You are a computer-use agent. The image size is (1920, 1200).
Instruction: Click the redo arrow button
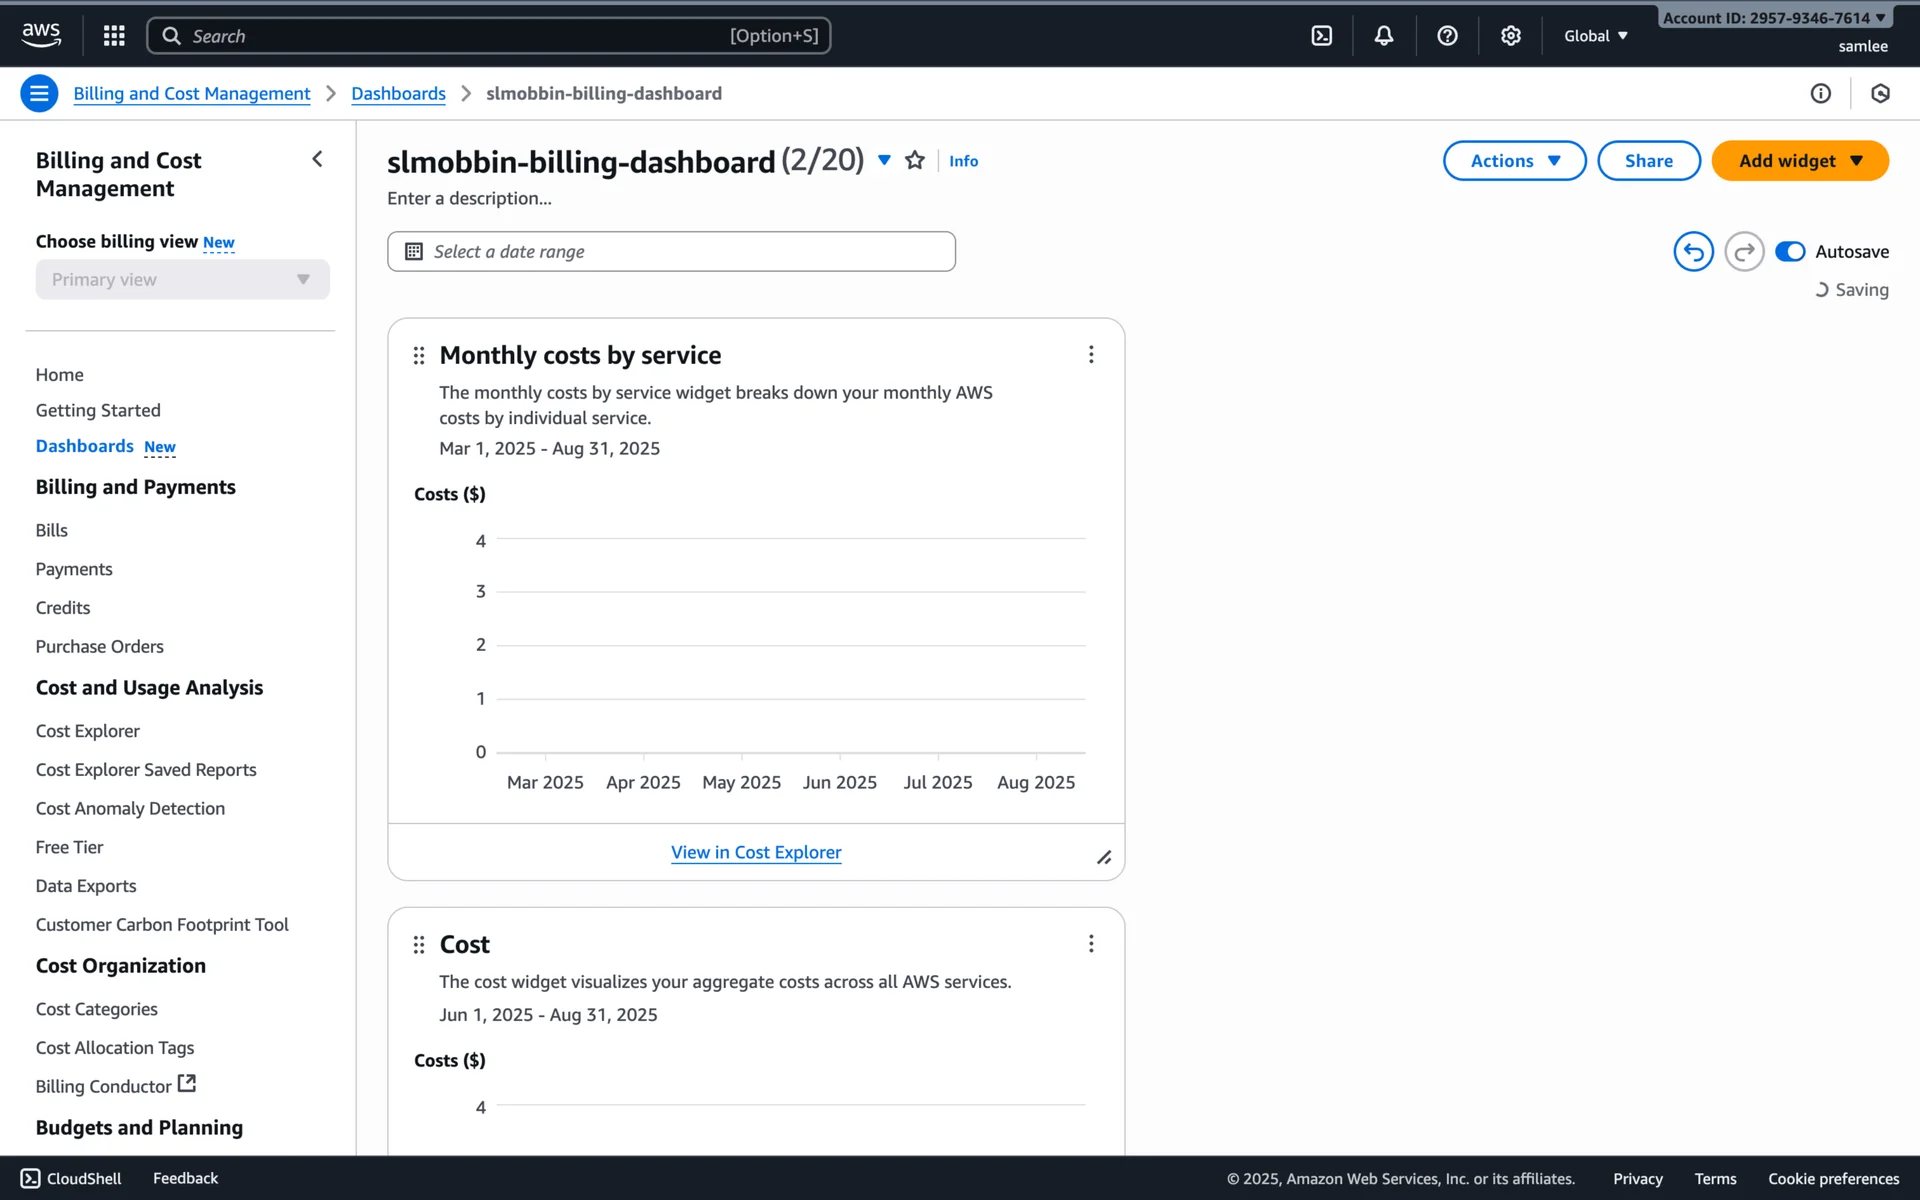point(1743,252)
